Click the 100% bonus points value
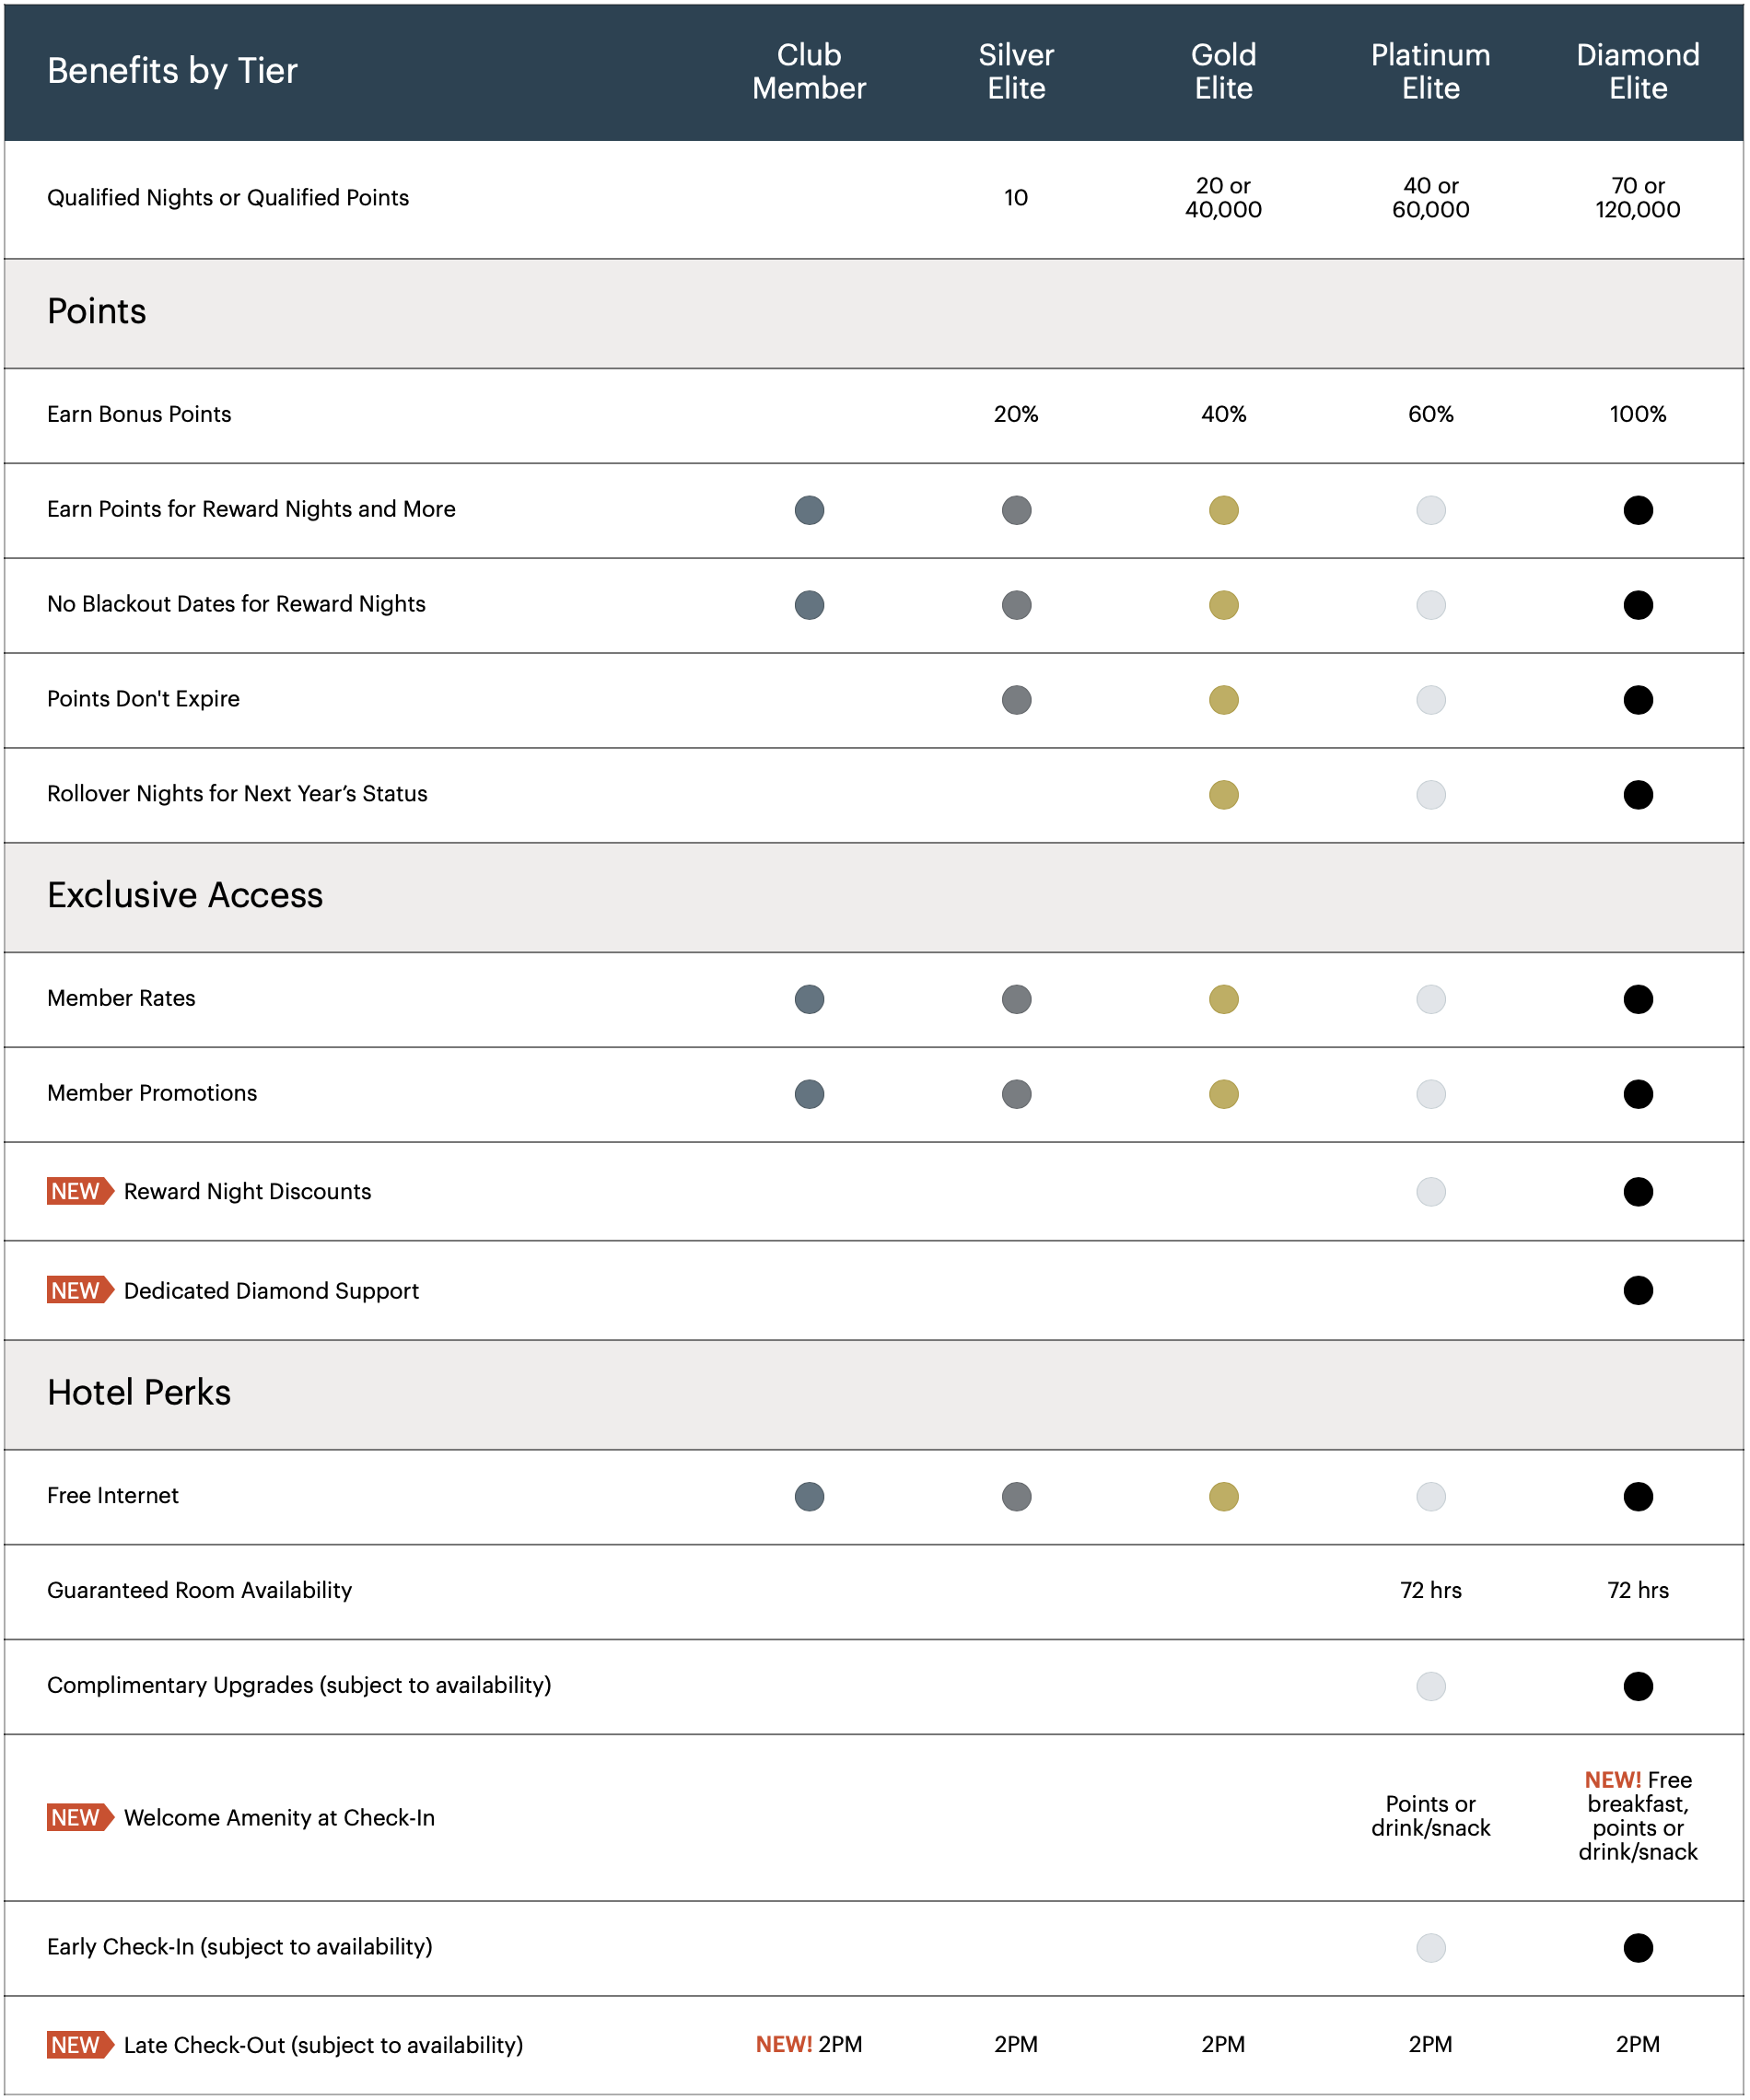Viewport: 1750px width, 2100px height. tap(1637, 414)
